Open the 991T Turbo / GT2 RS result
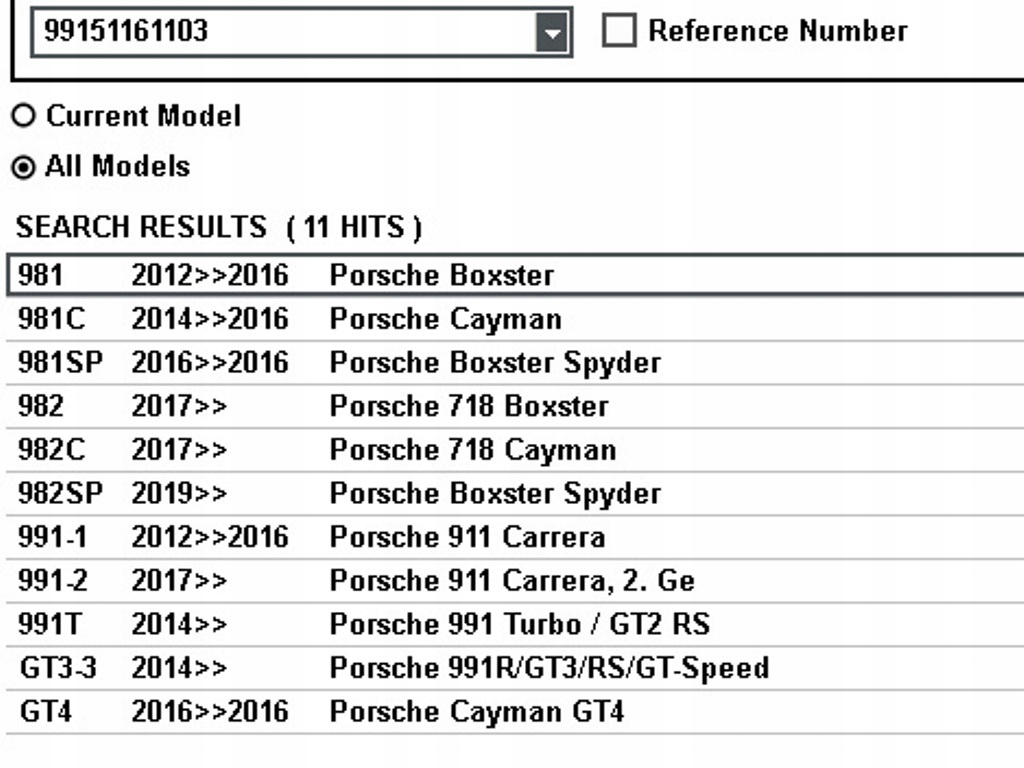 click(519, 625)
